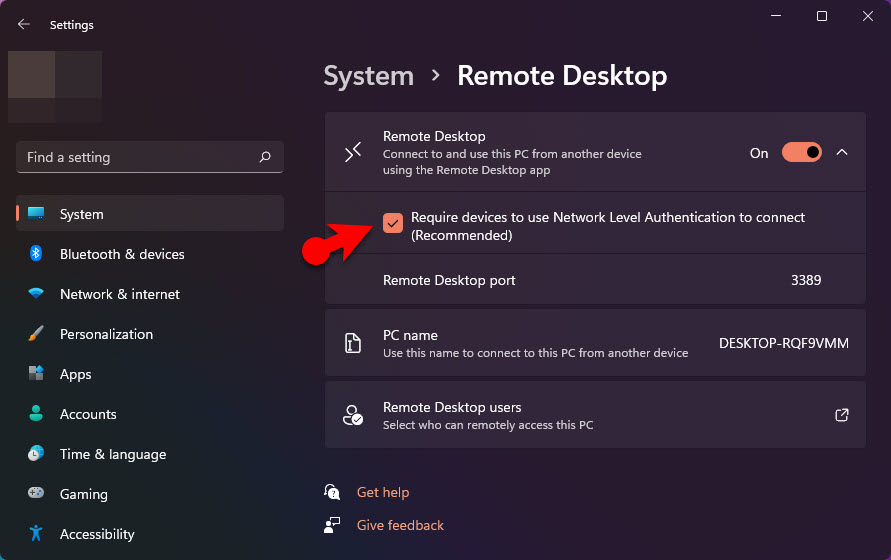Open Gaming settings
This screenshot has width=891, height=560.
(x=150, y=493)
